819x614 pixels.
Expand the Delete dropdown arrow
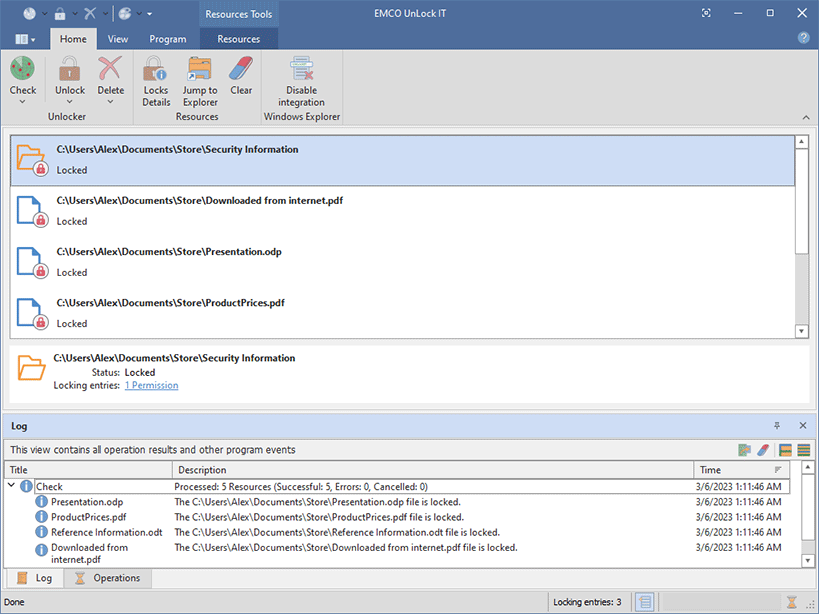tap(111, 101)
